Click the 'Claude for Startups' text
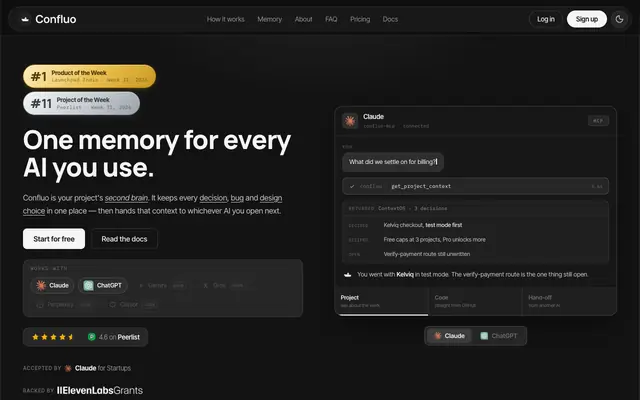Image resolution: width=640 pixels, height=400 pixels. [103, 368]
